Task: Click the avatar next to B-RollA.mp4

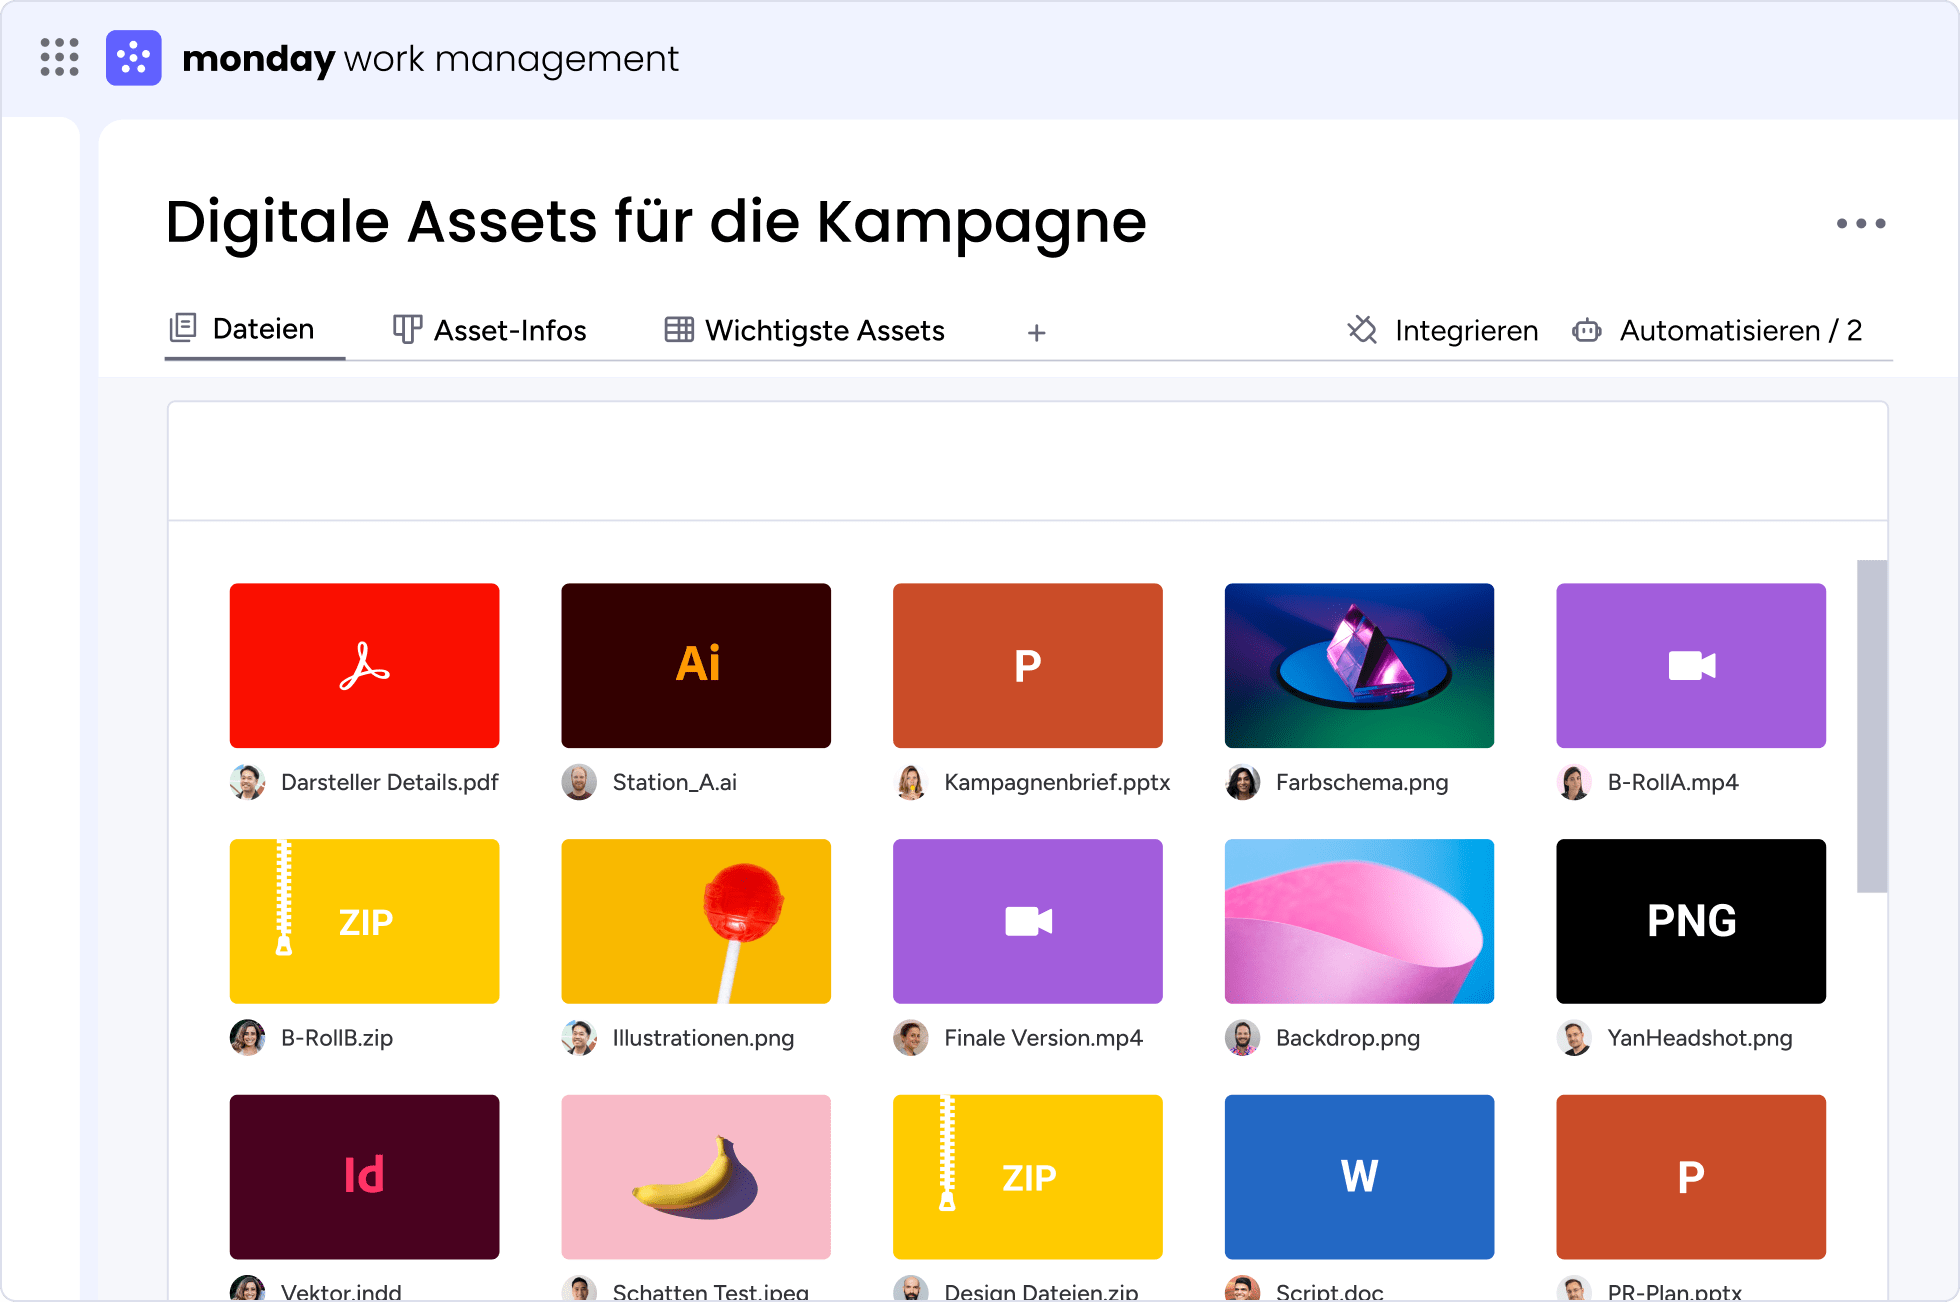Action: pyautogui.click(x=1574, y=782)
